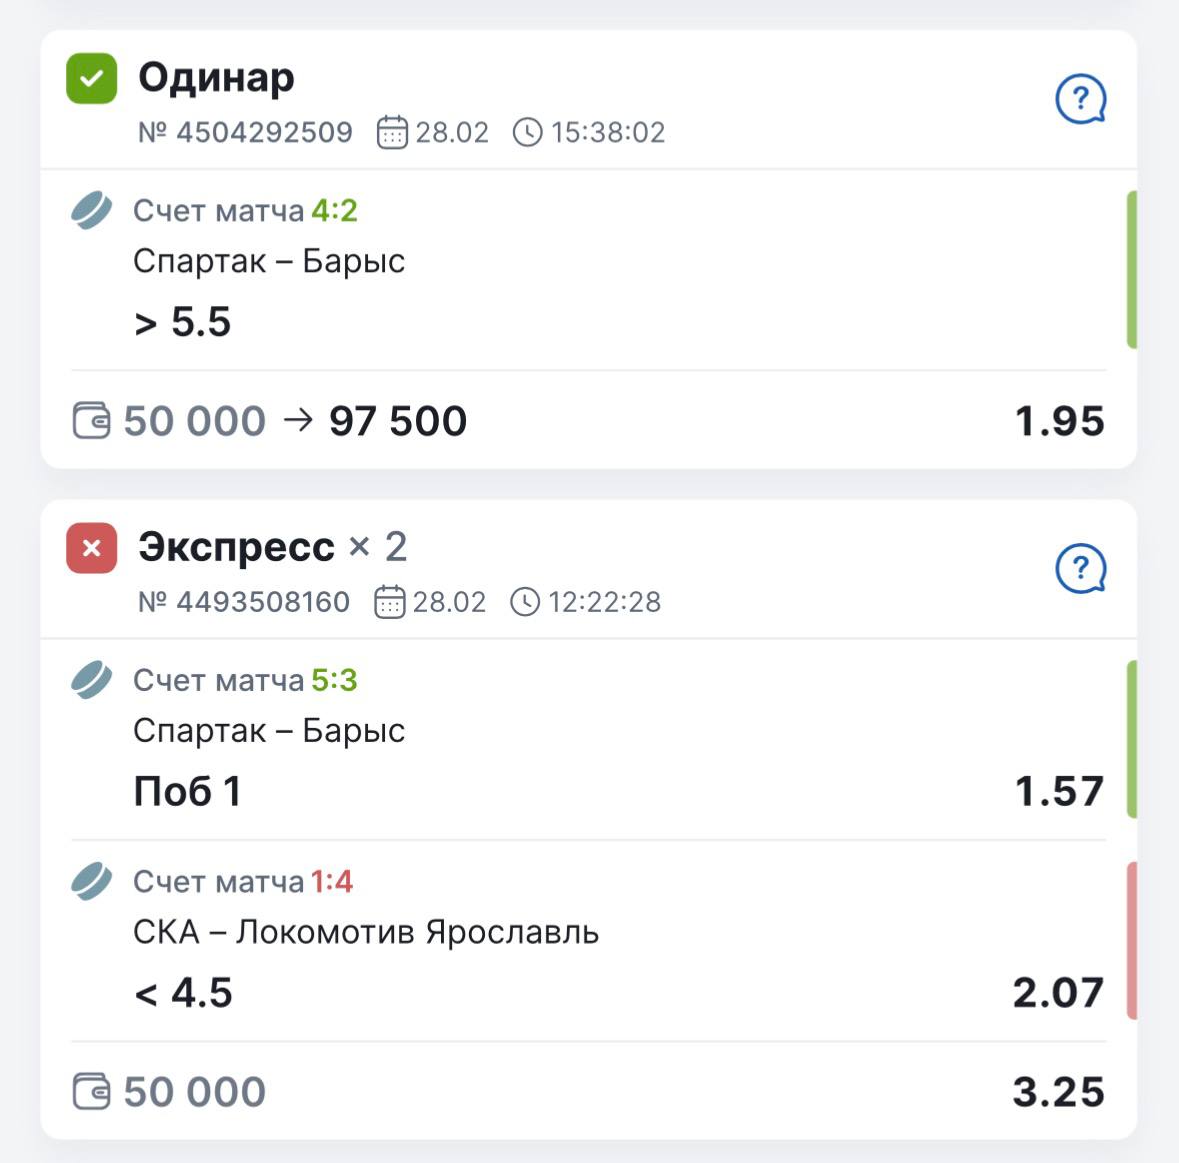Image resolution: width=1179 pixels, height=1163 pixels.
Task: Open help for the Экспресс bet
Action: click(1080, 570)
